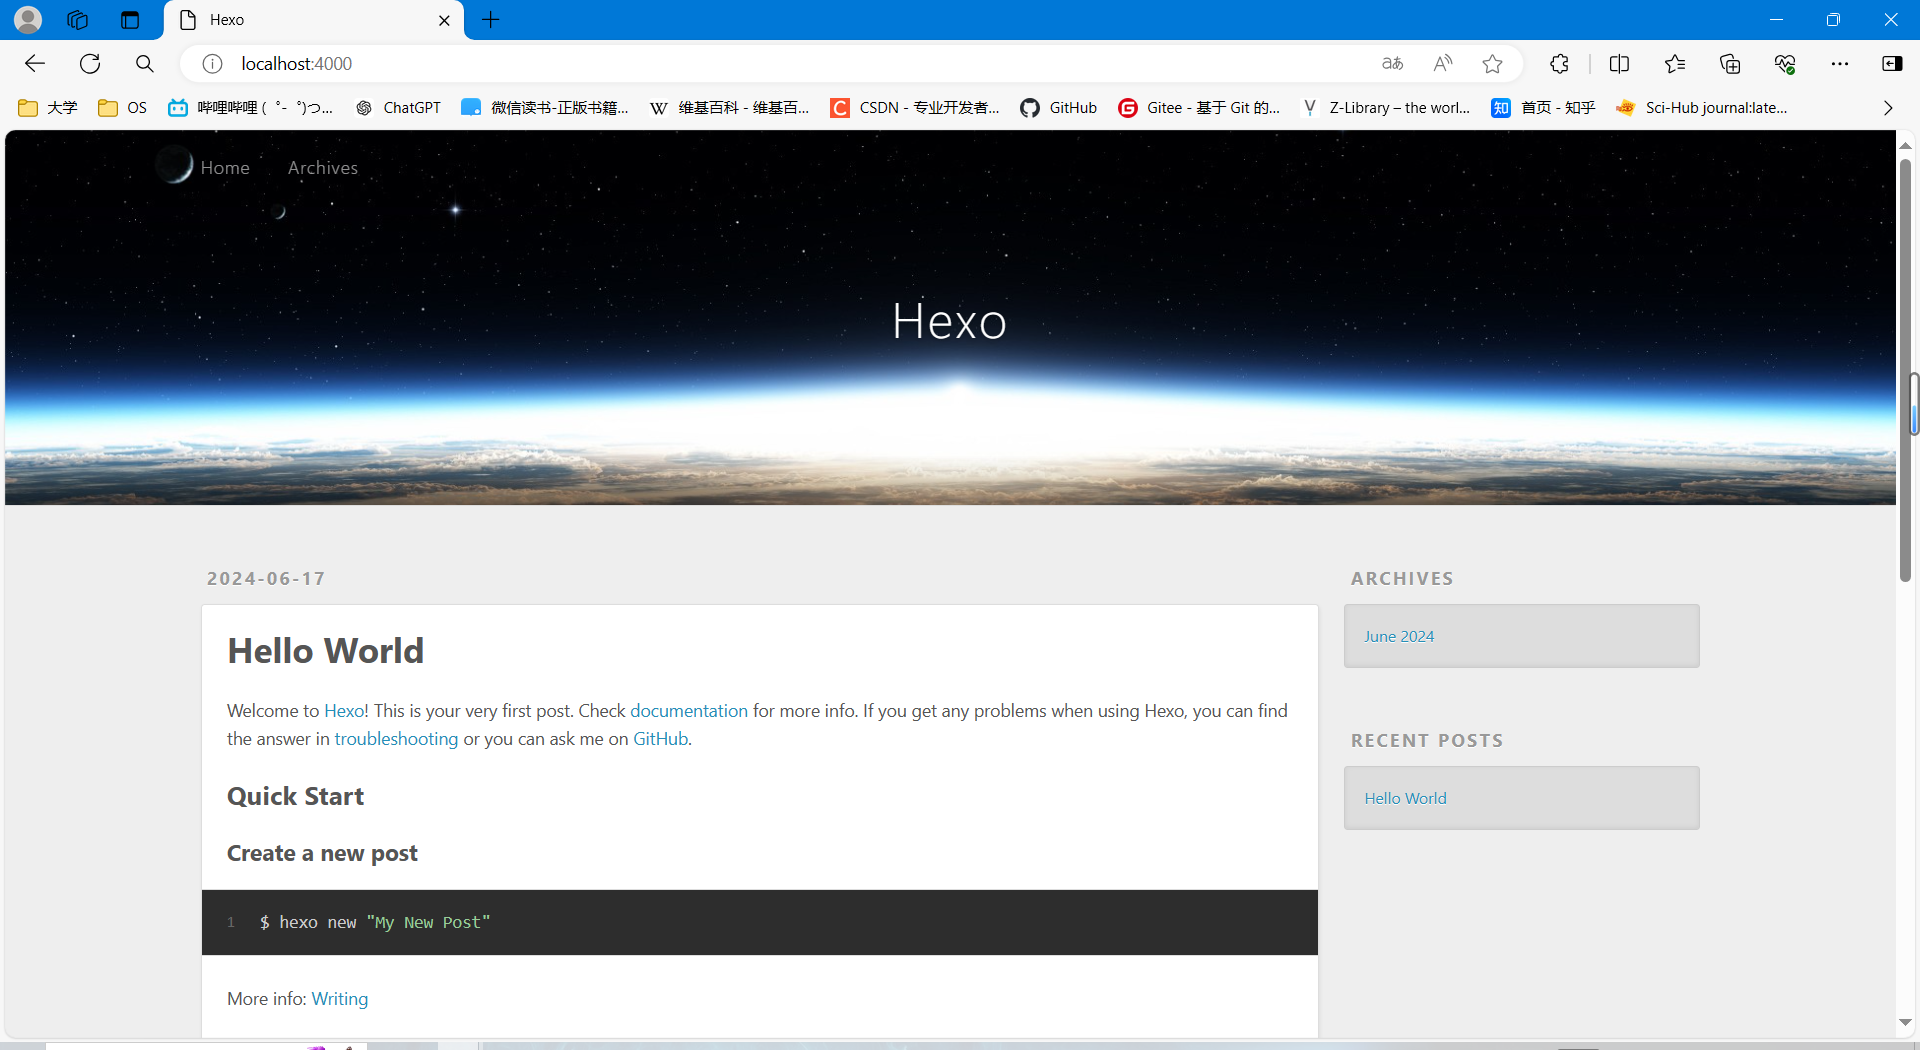The width and height of the screenshot is (1920, 1050).
Task: Open the 微信读书 bookmark
Action: coord(545,108)
